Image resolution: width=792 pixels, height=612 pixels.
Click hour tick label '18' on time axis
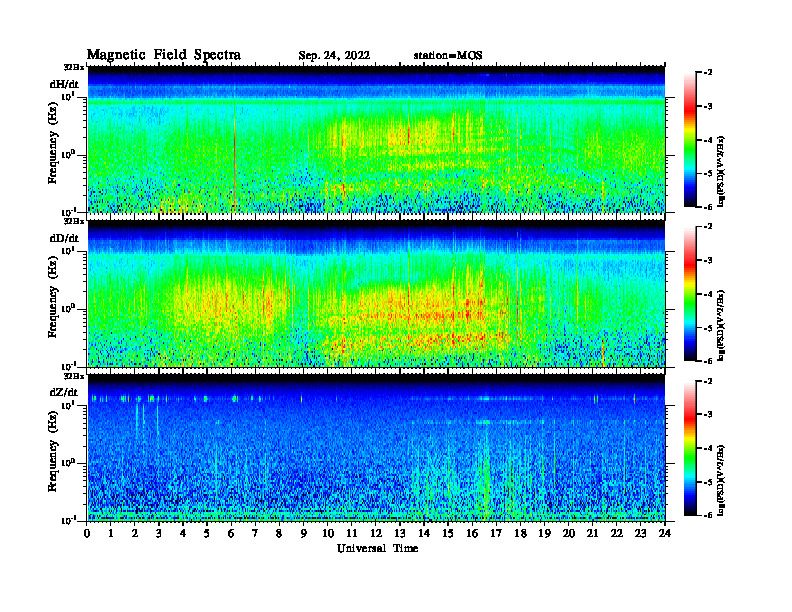pos(520,533)
